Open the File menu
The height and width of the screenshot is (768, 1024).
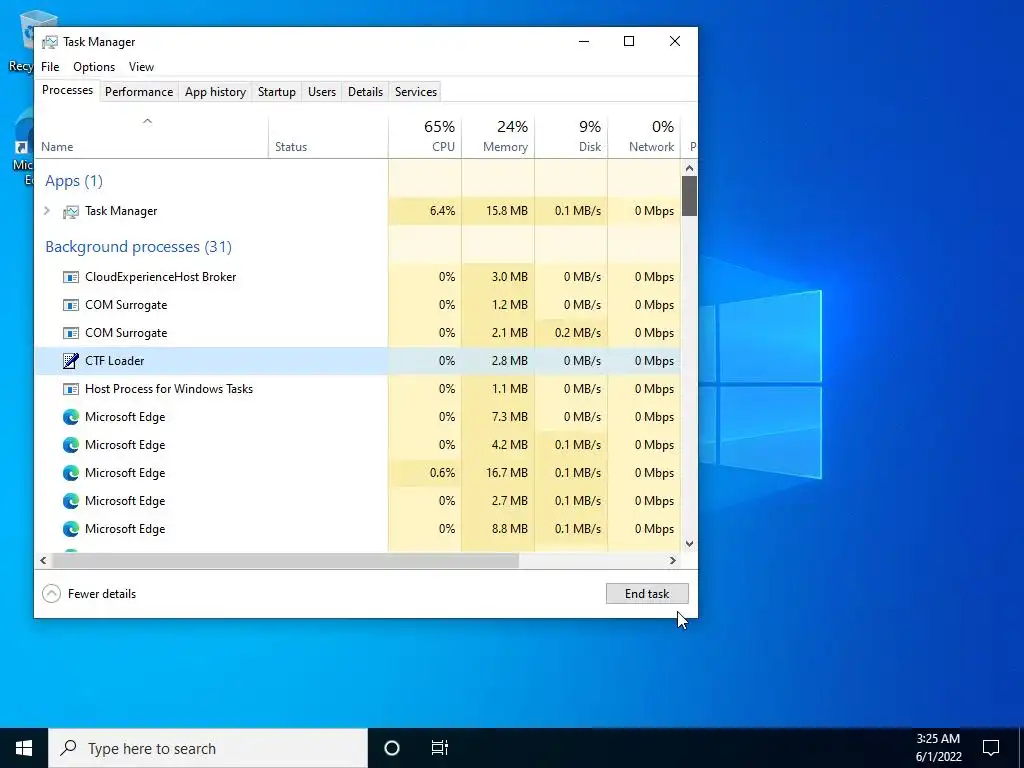point(50,67)
